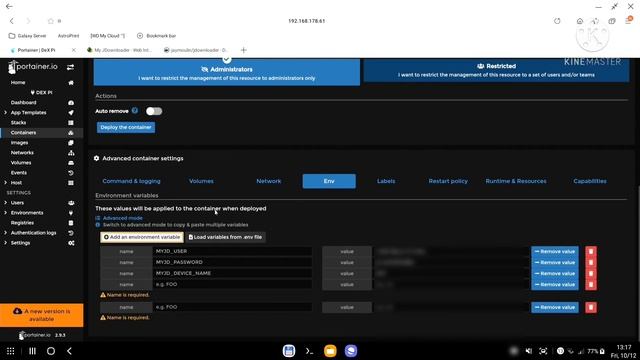Open a new browser tab

coord(244,50)
